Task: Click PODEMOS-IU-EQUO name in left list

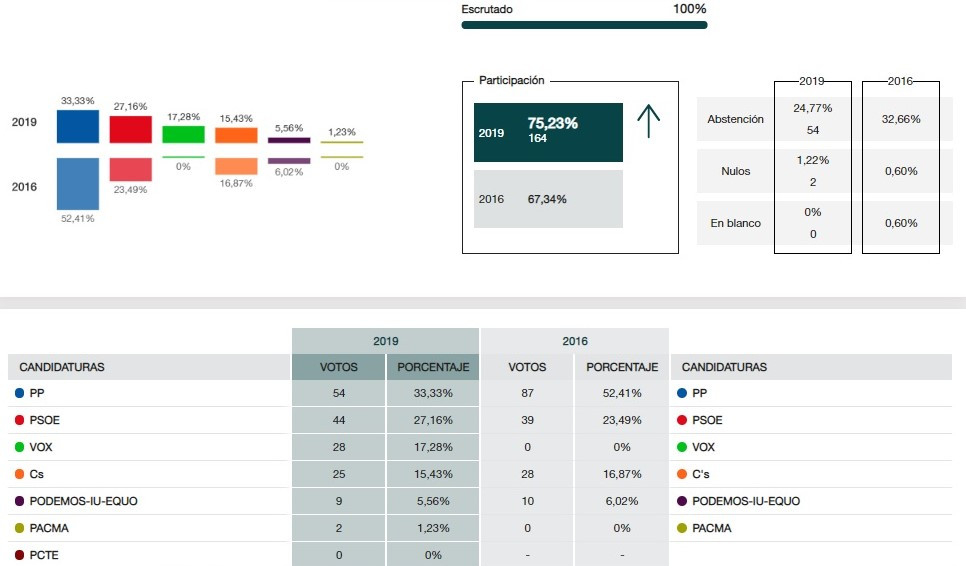Action: (x=83, y=501)
